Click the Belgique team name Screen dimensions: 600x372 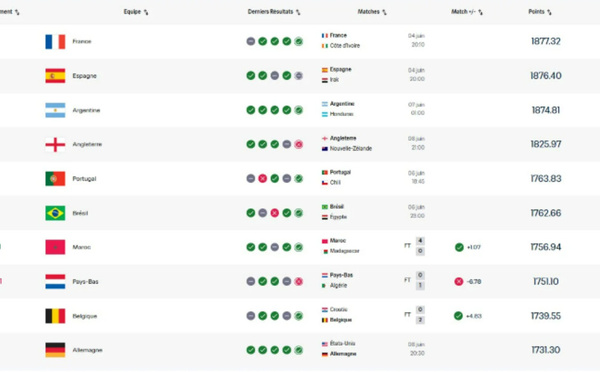pos(85,316)
